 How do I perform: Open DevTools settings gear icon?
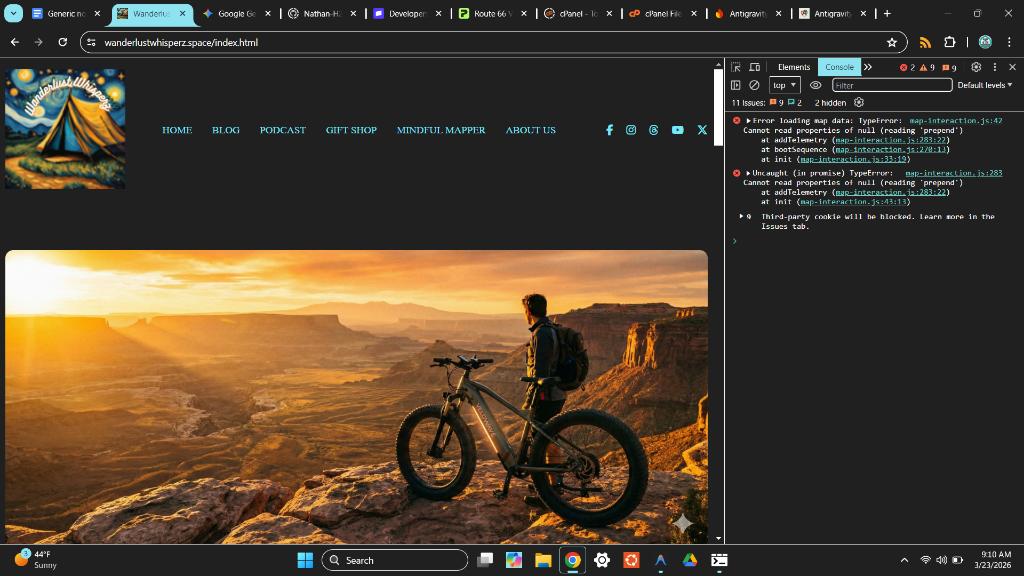tap(976, 67)
